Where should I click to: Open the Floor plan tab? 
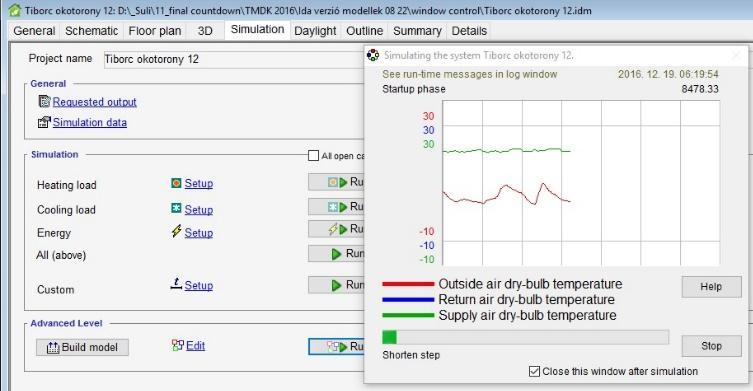point(155,31)
